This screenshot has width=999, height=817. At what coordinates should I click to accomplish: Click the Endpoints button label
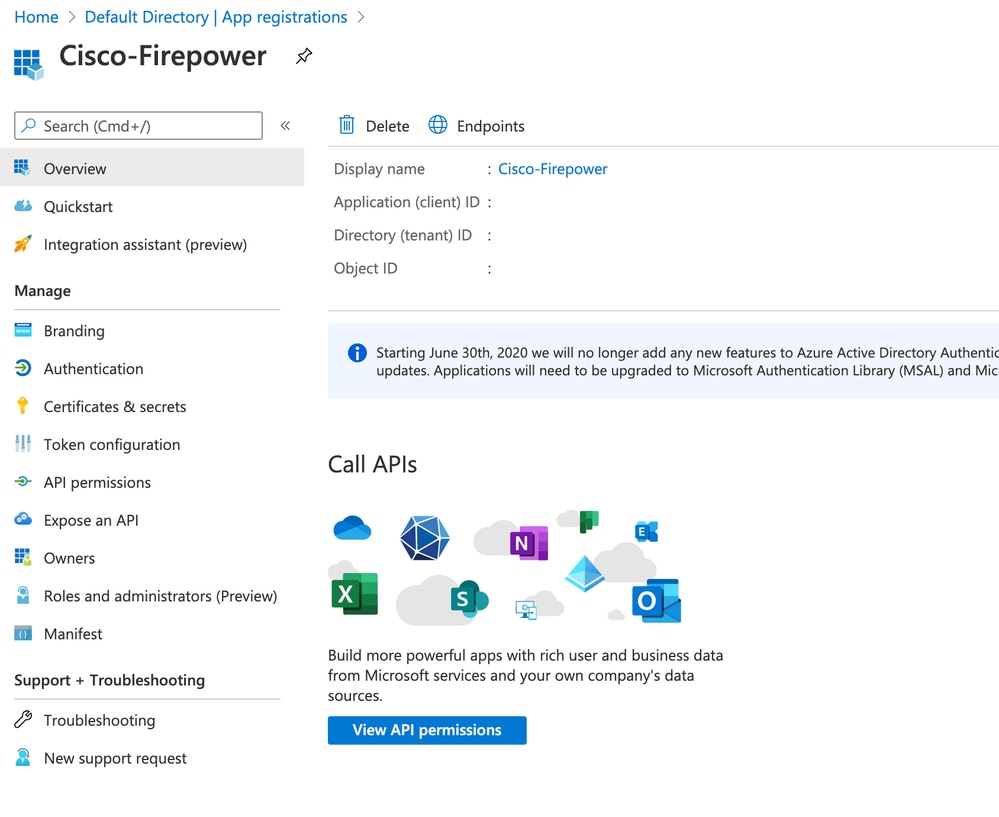[x=491, y=126]
